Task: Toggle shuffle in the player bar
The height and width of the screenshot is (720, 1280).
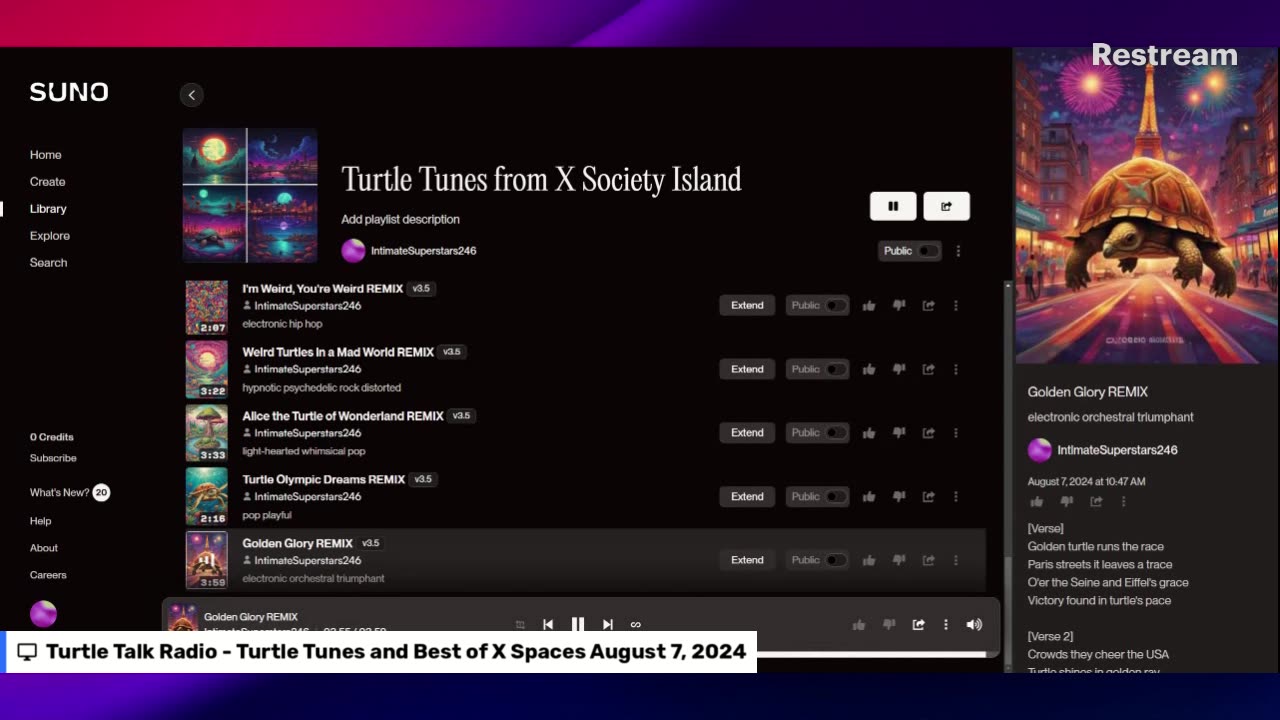Action: (x=520, y=624)
